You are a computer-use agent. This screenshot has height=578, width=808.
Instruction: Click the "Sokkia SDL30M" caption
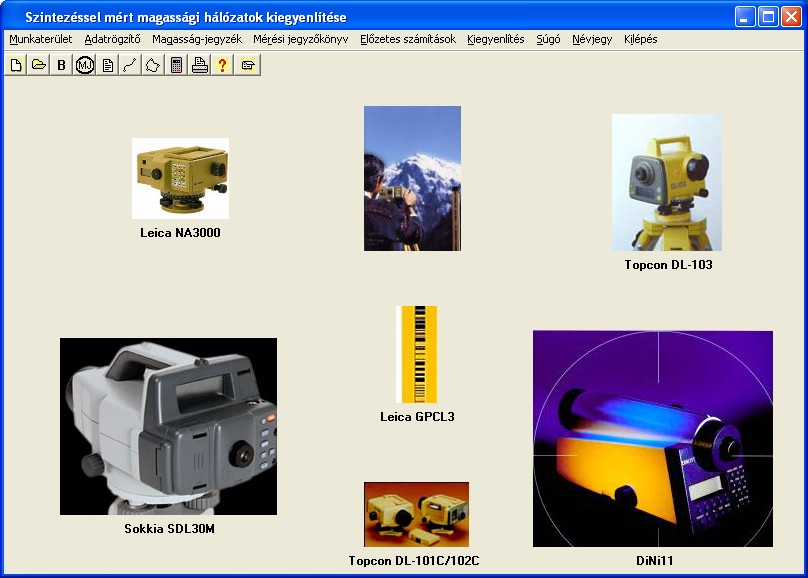coord(170,529)
